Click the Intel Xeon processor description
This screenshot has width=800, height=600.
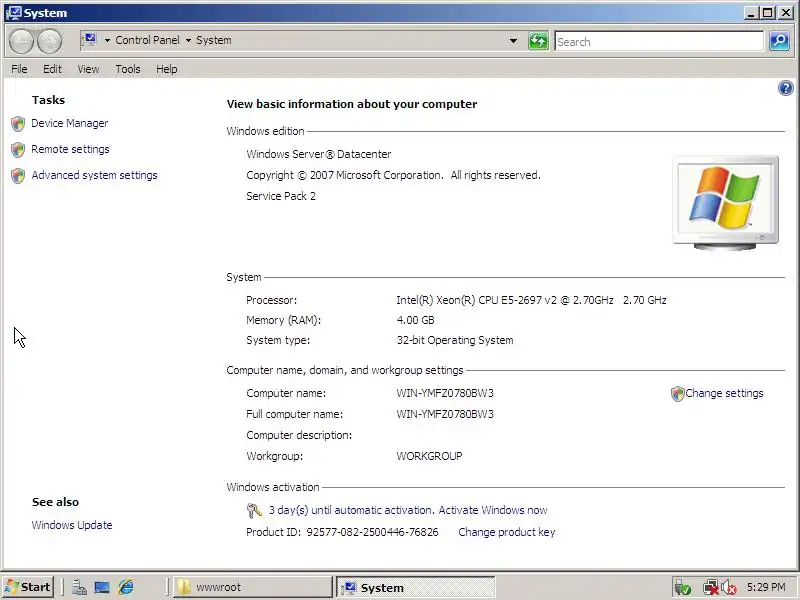pyautogui.click(x=531, y=301)
